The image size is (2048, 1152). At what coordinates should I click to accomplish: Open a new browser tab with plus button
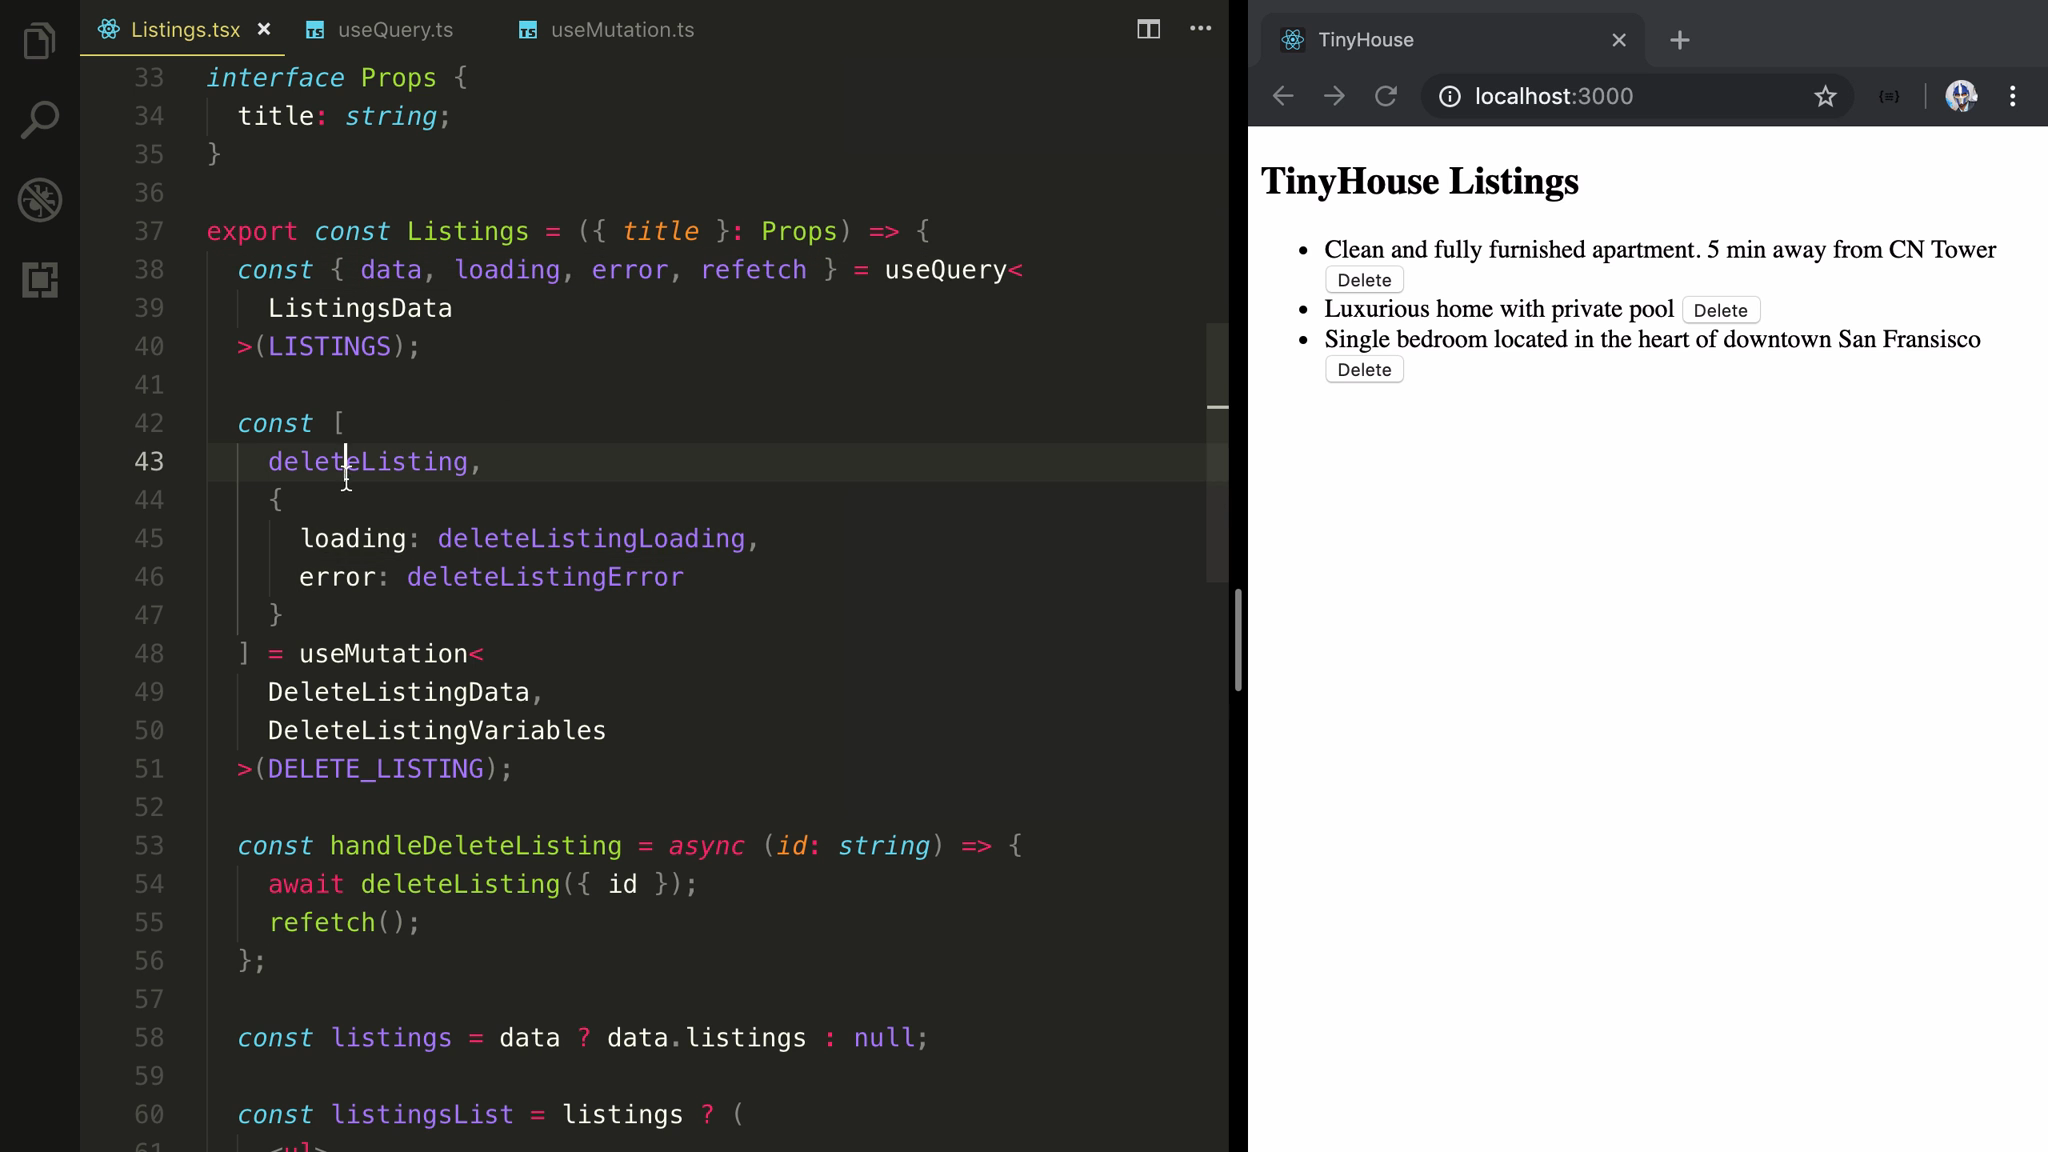click(x=1679, y=40)
